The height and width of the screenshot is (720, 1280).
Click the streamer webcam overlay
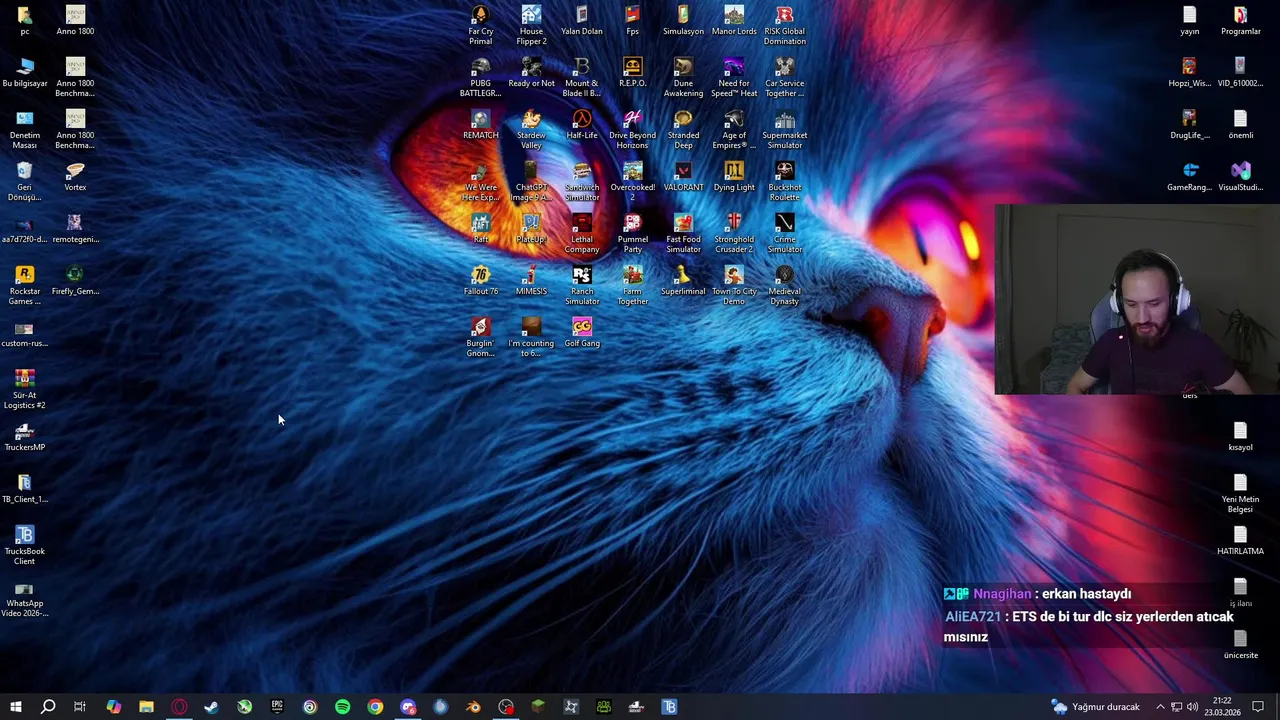[1137, 299]
